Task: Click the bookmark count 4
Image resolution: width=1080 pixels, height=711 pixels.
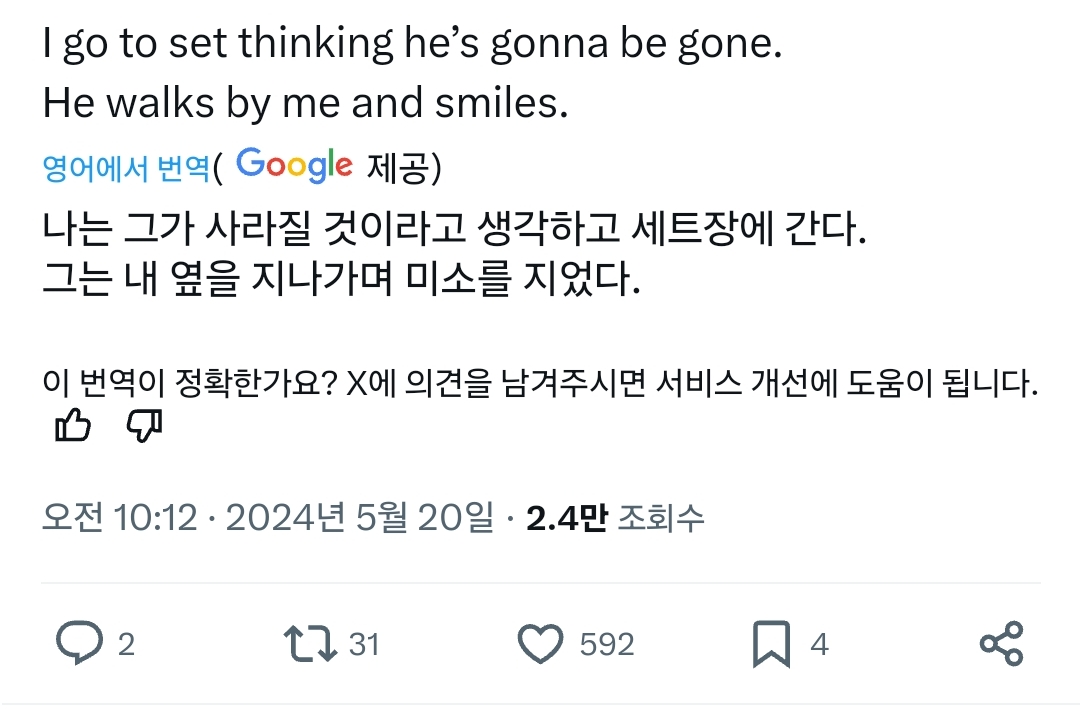Action: pos(819,645)
